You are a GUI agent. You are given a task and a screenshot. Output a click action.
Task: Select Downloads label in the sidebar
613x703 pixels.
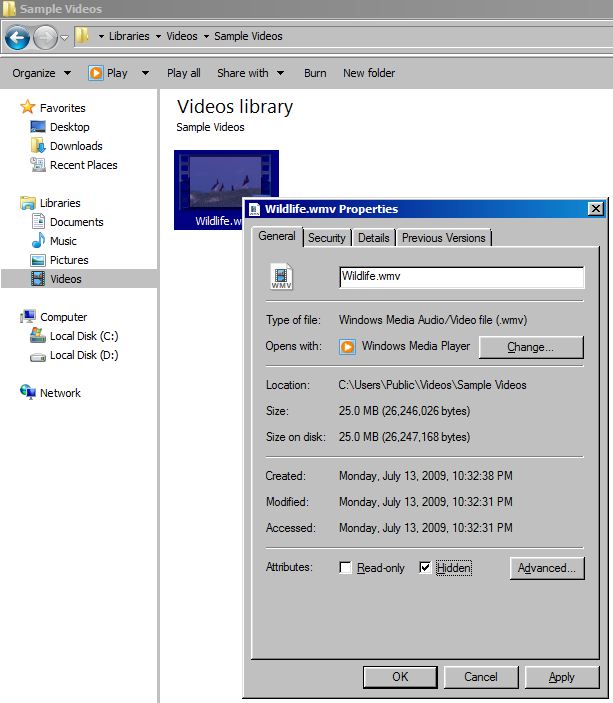pyautogui.click(x=76, y=146)
